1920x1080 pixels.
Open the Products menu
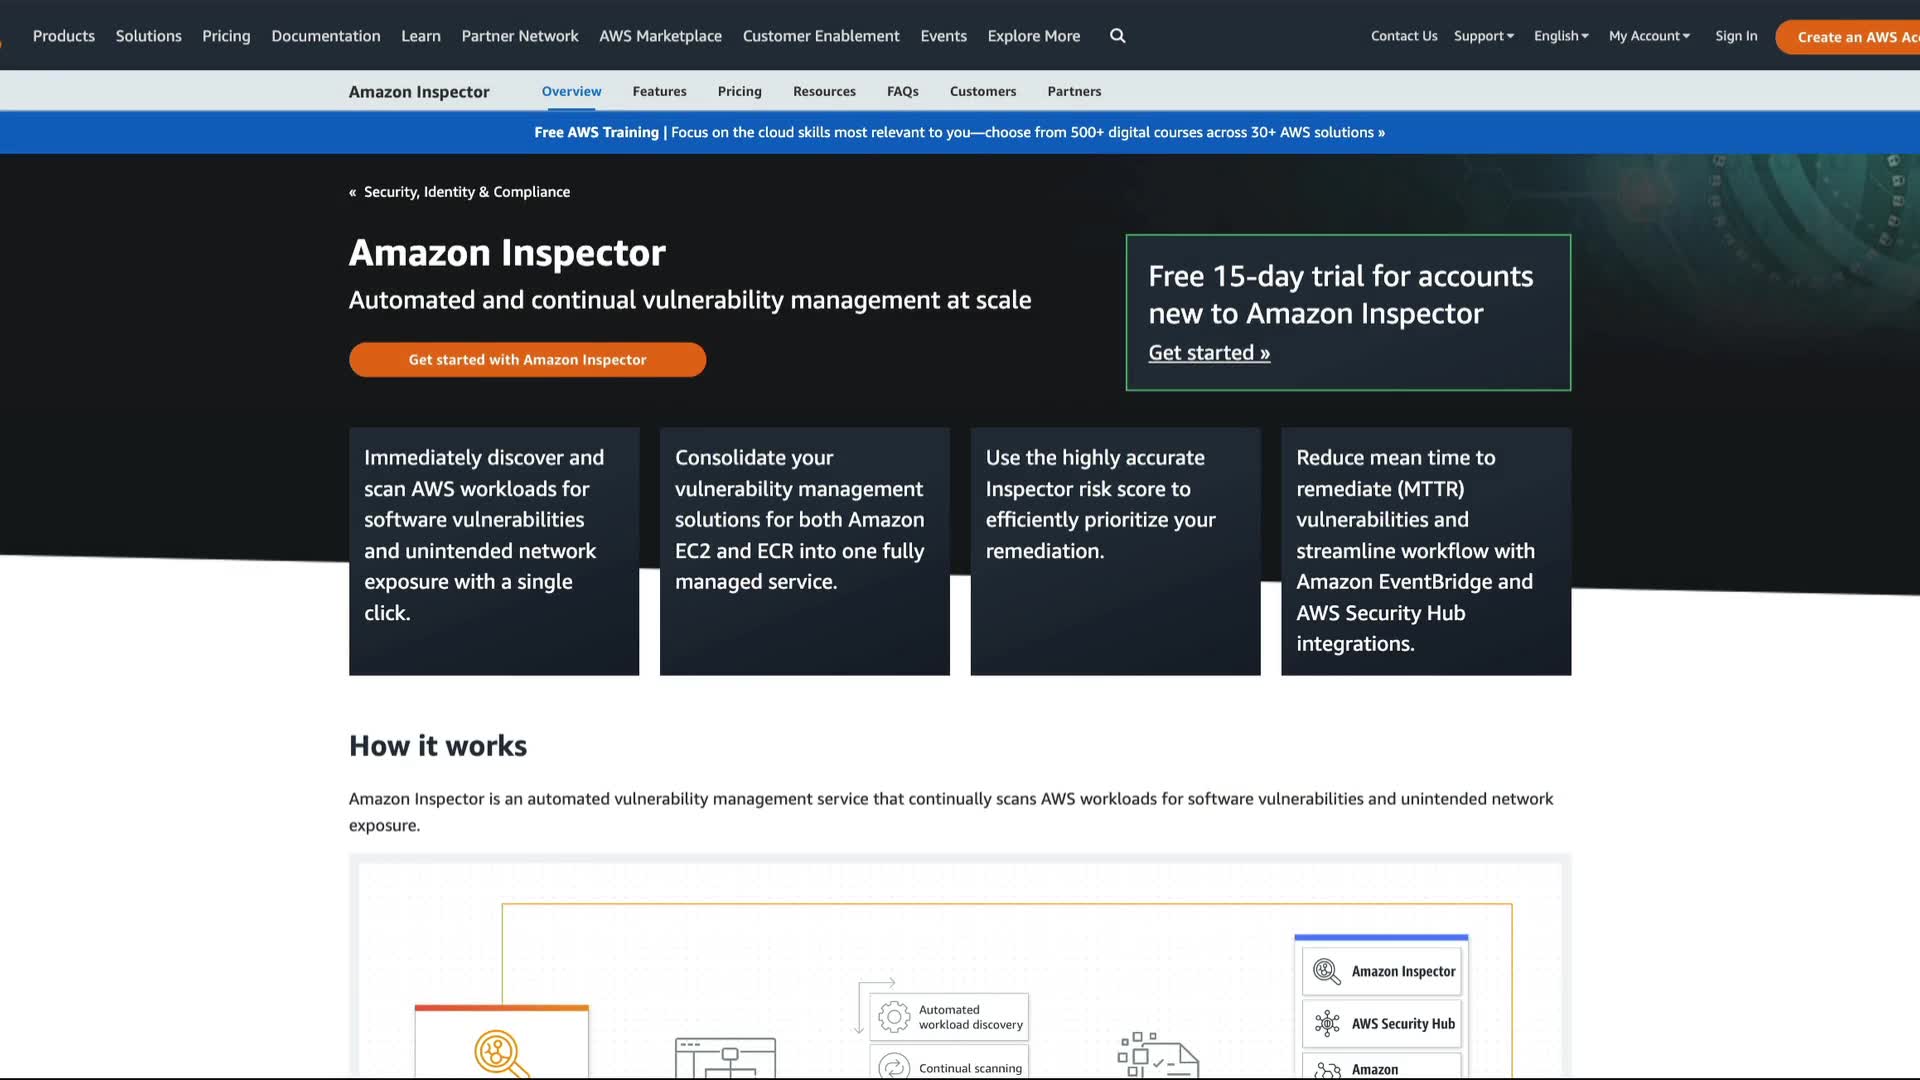click(x=64, y=36)
